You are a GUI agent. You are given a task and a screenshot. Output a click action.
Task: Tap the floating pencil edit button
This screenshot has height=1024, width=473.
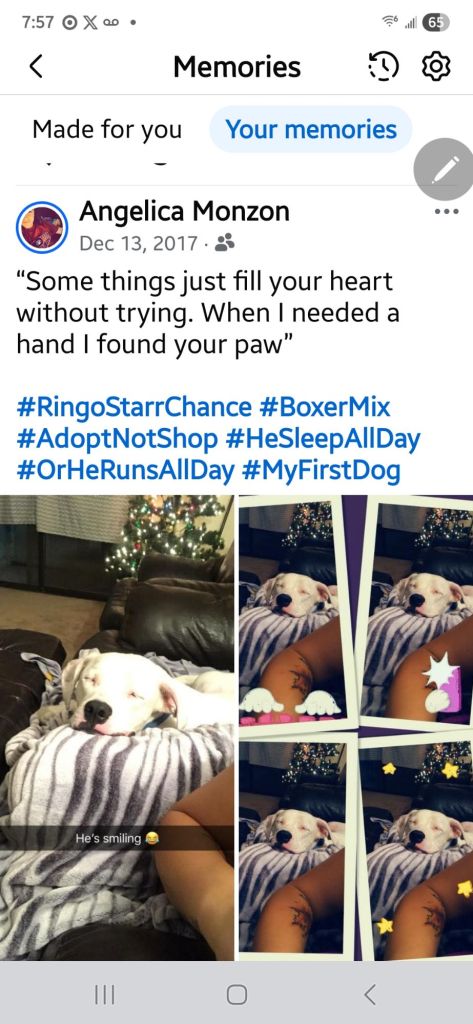(x=446, y=169)
